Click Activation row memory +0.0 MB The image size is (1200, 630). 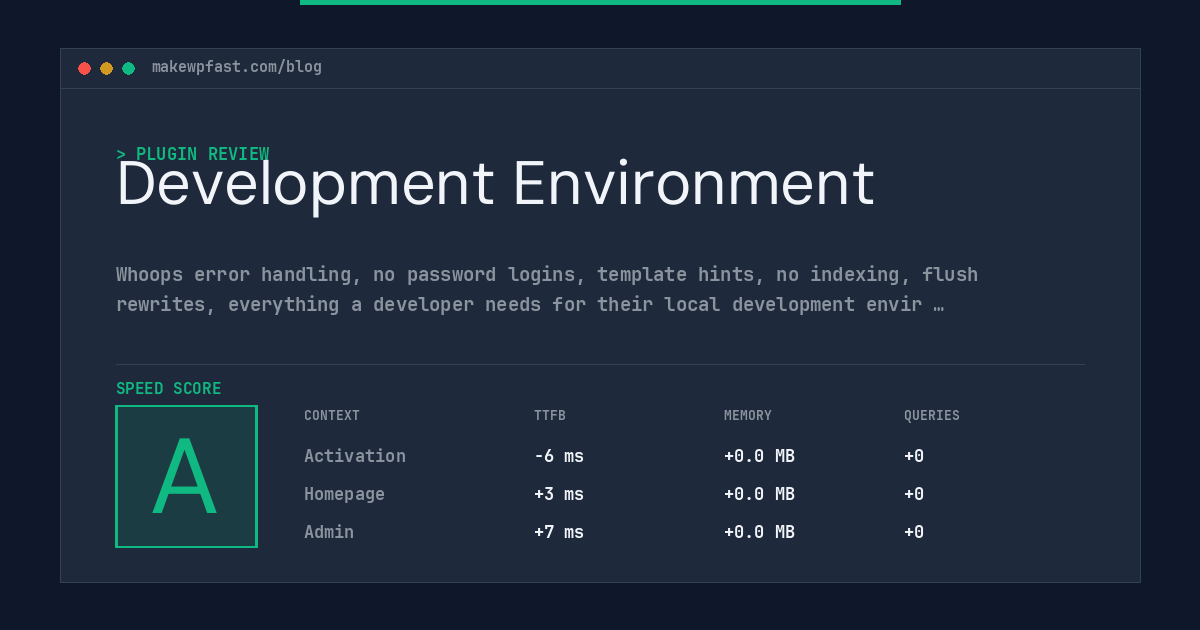(x=759, y=456)
